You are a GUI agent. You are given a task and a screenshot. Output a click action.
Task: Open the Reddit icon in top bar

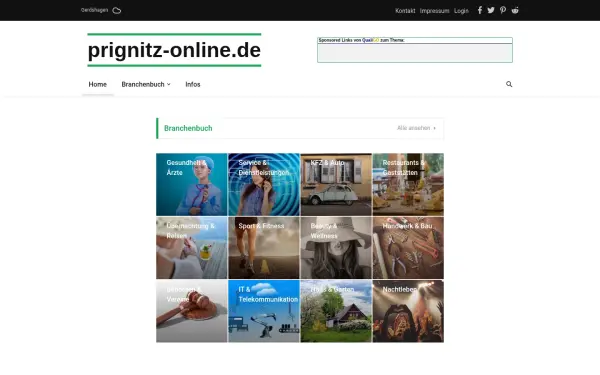click(x=515, y=10)
